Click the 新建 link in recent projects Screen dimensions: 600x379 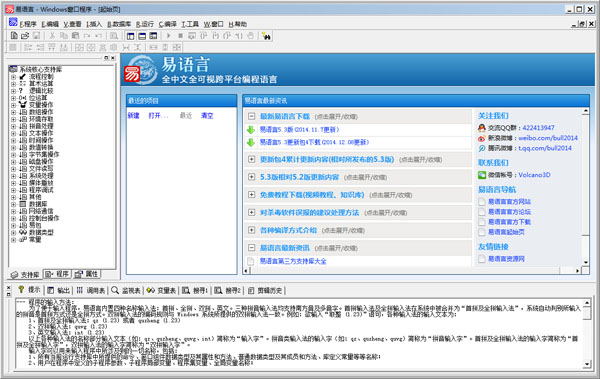tap(134, 115)
